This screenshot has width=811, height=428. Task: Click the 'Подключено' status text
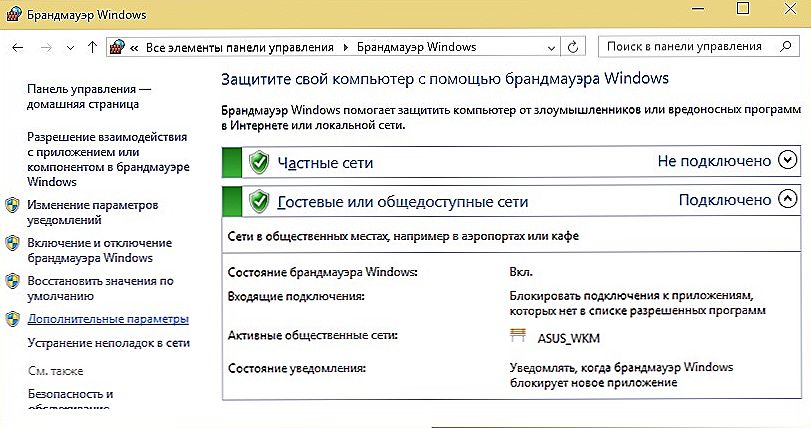[x=725, y=200]
